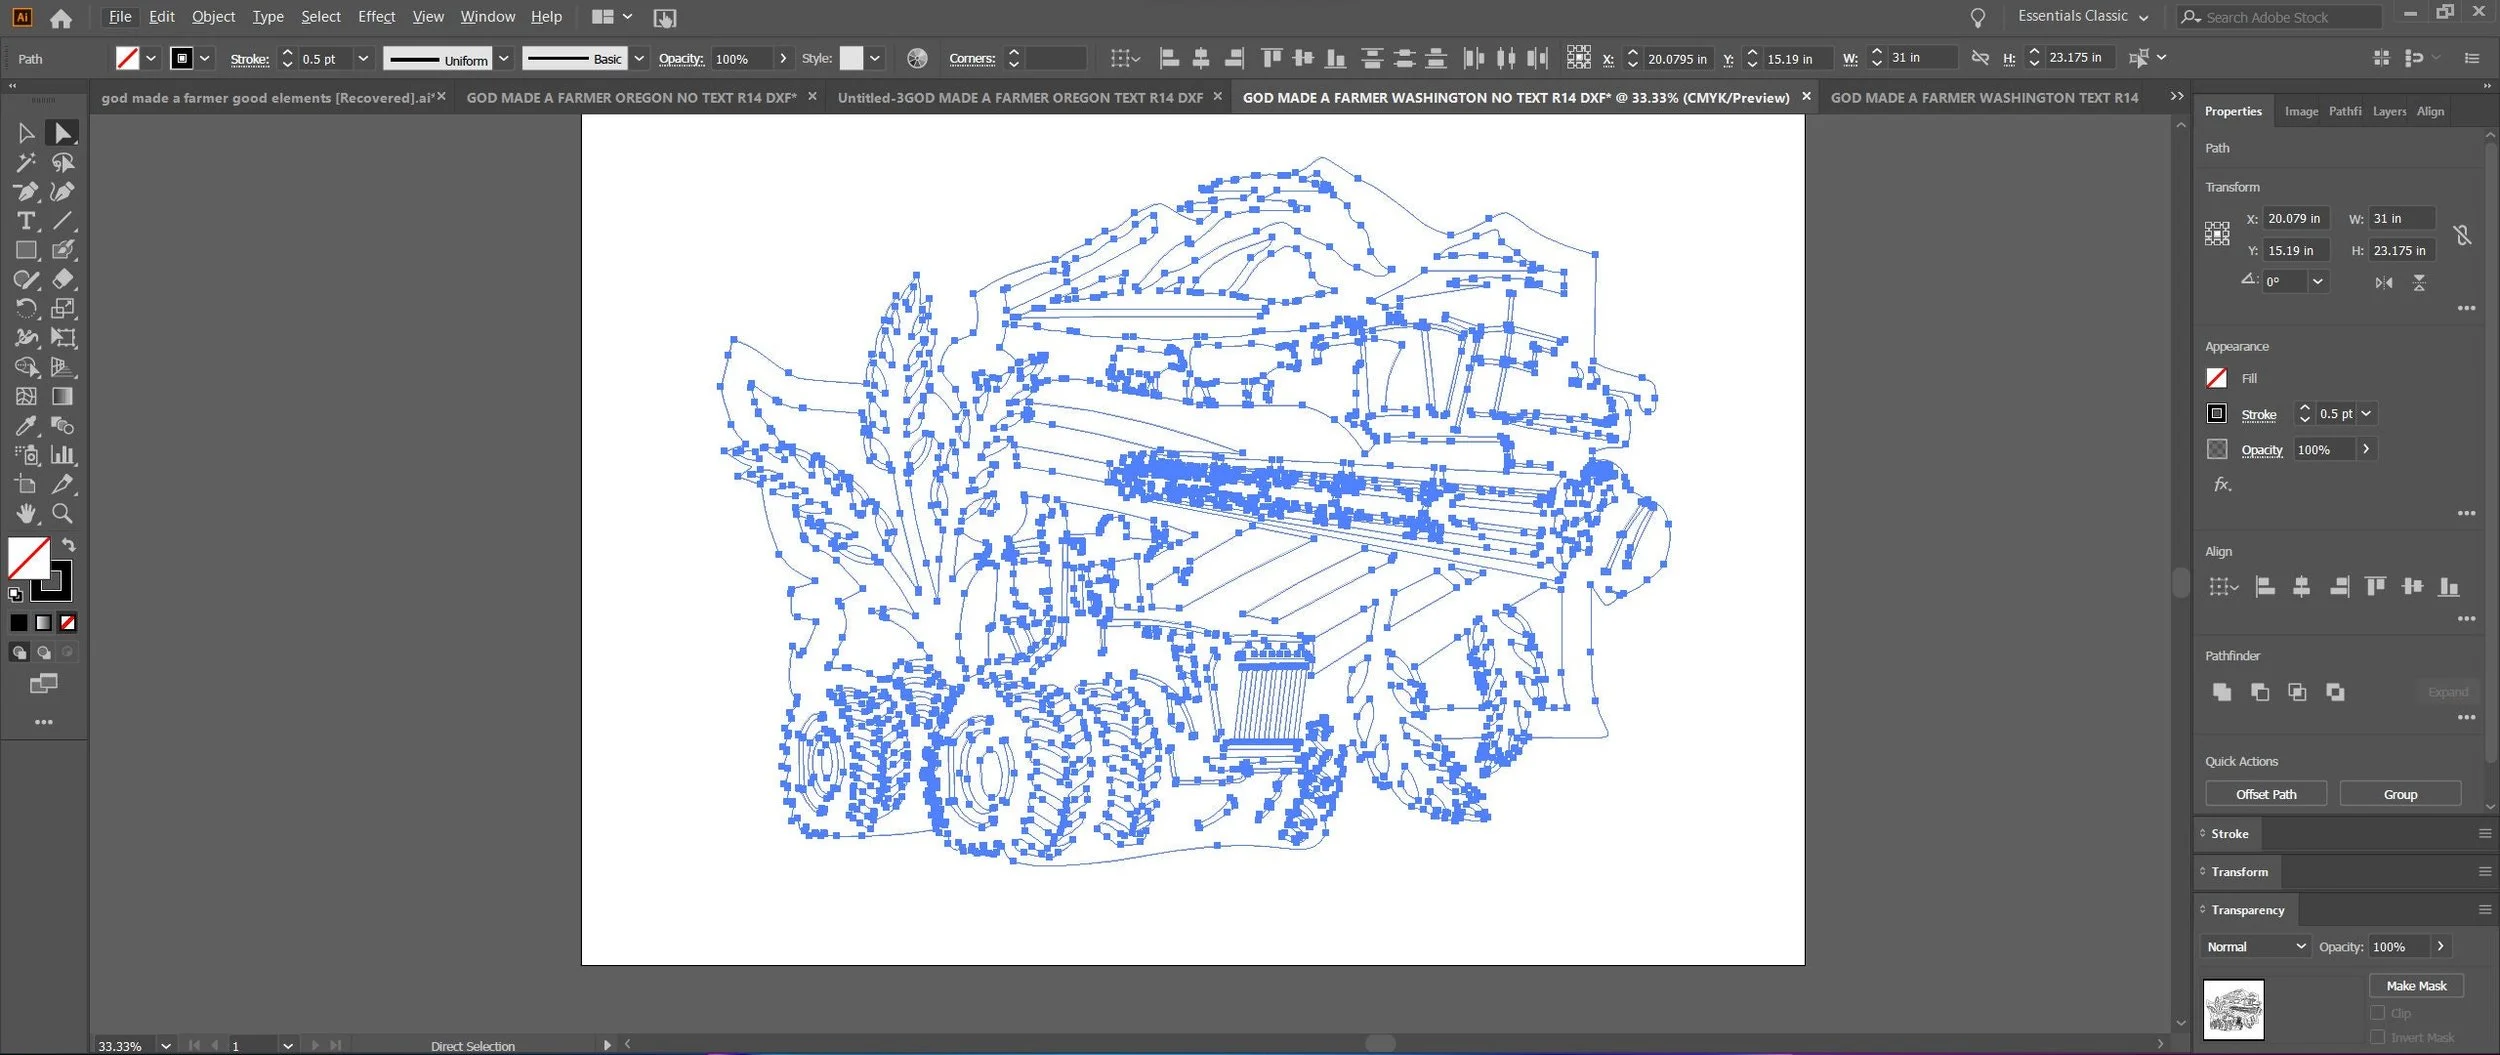Viewport: 2500px width, 1055px height.
Task: Enable the Invert Mask checkbox
Action: (x=2378, y=1037)
